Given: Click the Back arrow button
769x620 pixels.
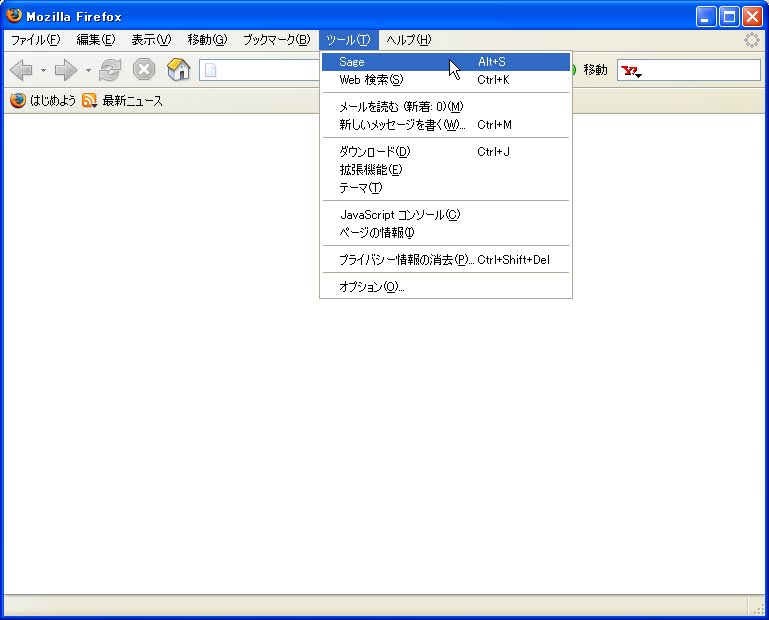Looking at the screenshot, I should 22,70.
